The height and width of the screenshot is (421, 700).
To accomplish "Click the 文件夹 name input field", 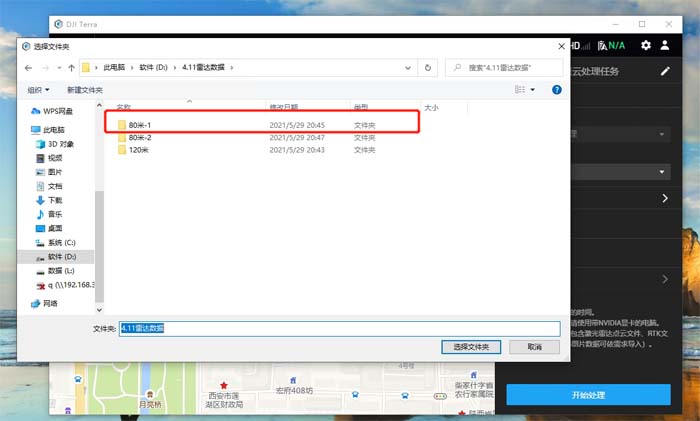I will (338, 328).
